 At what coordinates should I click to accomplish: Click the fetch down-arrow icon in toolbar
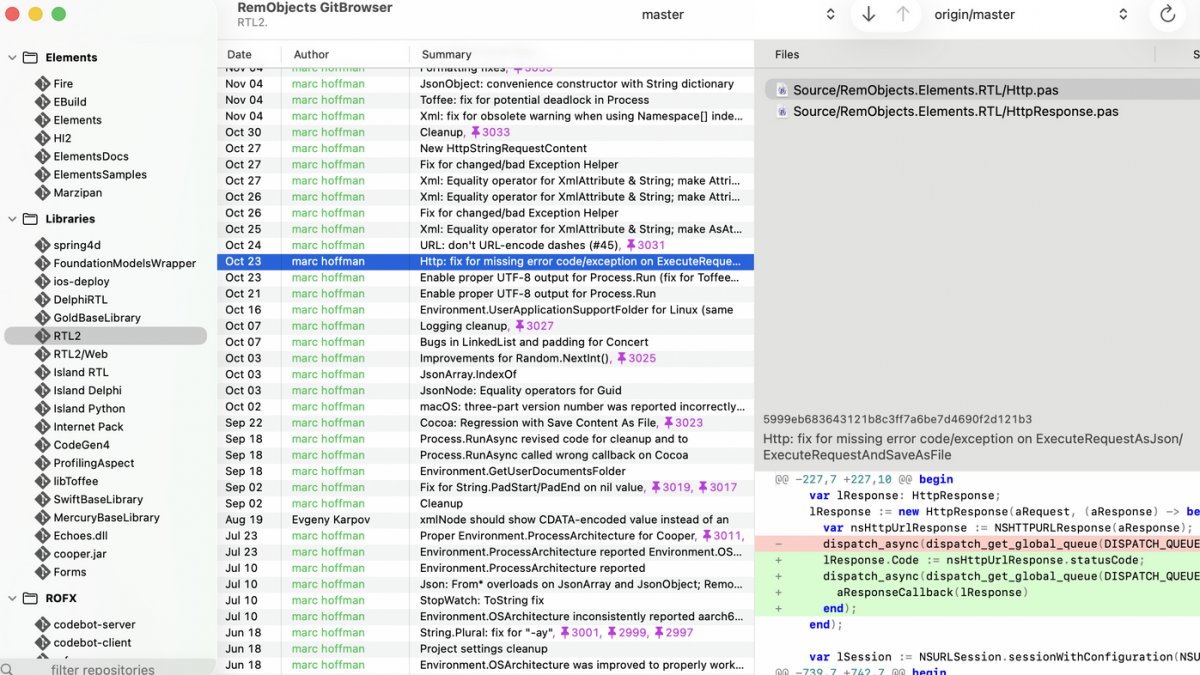(x=868, y=14)
